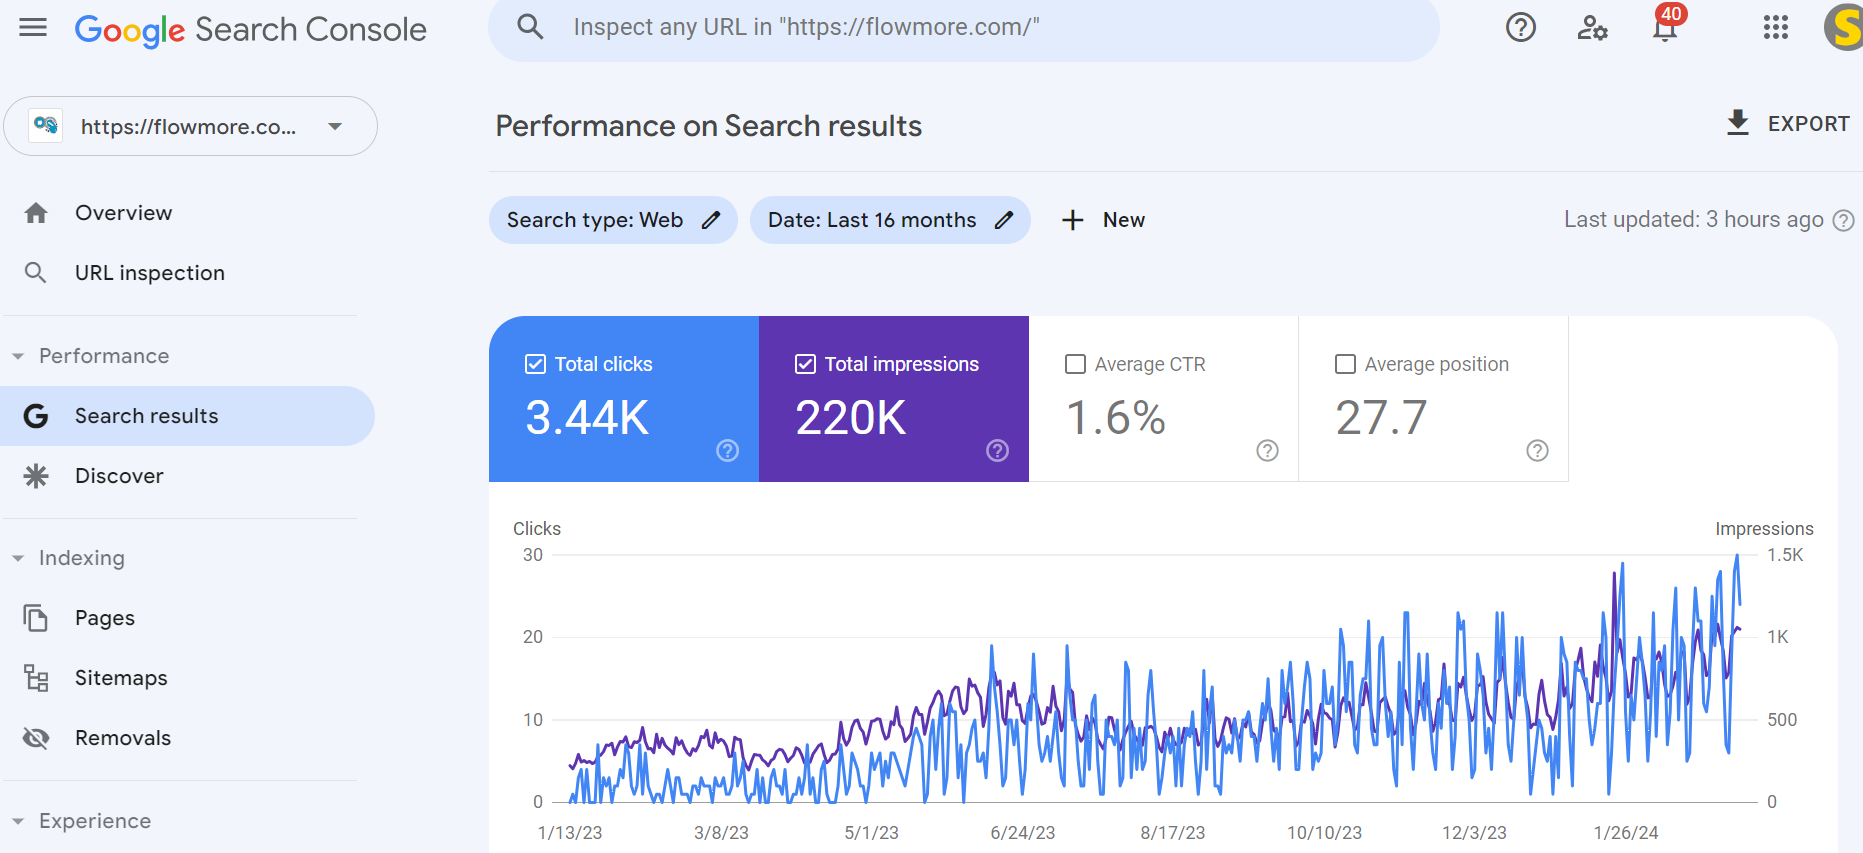1863x853 pixels.
Task: Show help tooltip for Average CTR
Action: [x=1267, y=451]
